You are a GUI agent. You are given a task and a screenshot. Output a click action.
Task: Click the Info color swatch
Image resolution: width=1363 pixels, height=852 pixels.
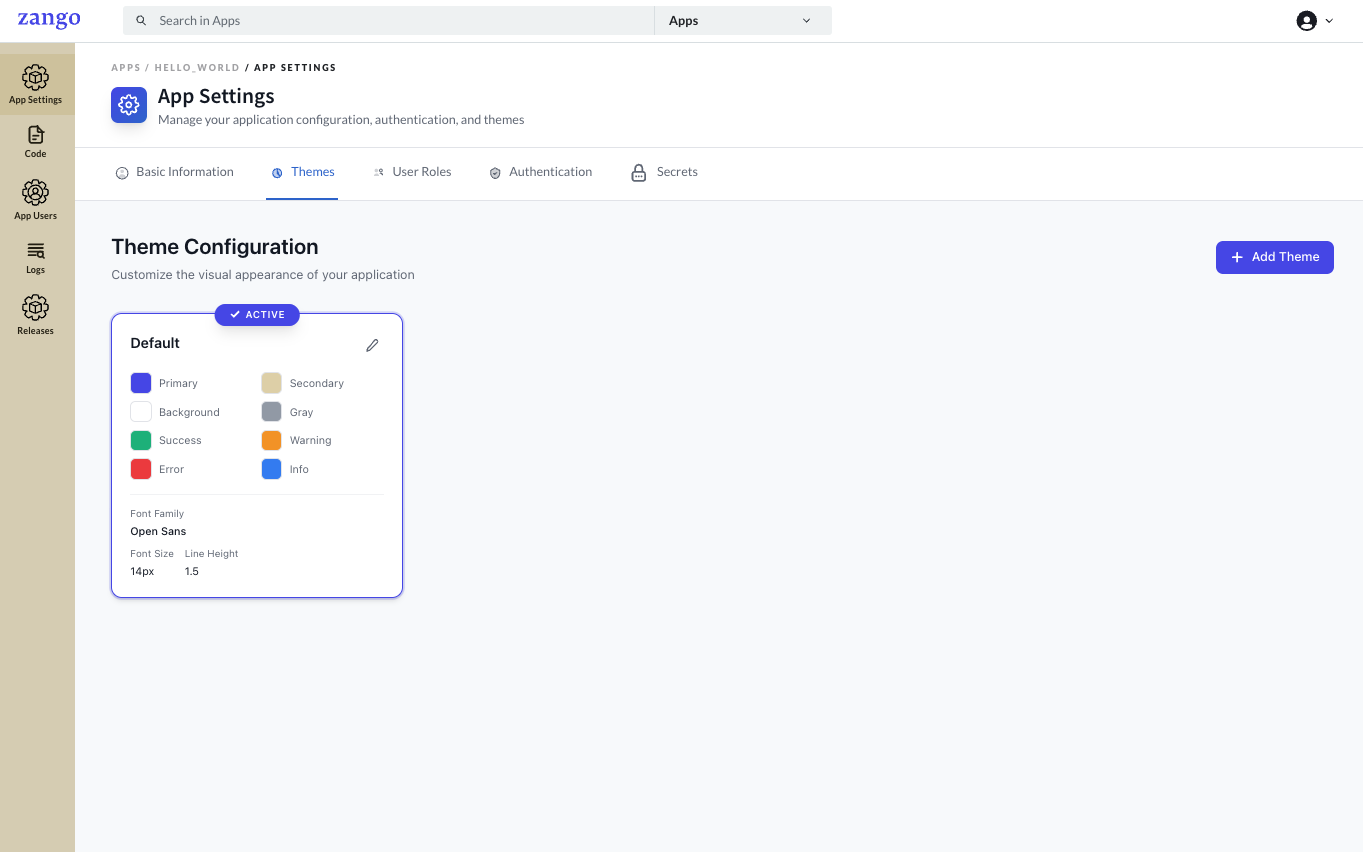(x=271, y=469)
